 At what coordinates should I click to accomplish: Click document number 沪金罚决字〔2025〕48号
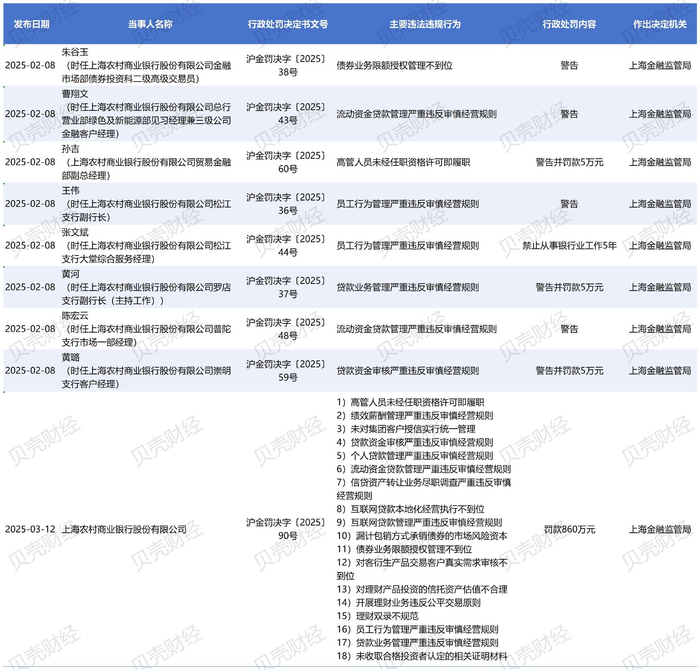click(x=288, y=329)
